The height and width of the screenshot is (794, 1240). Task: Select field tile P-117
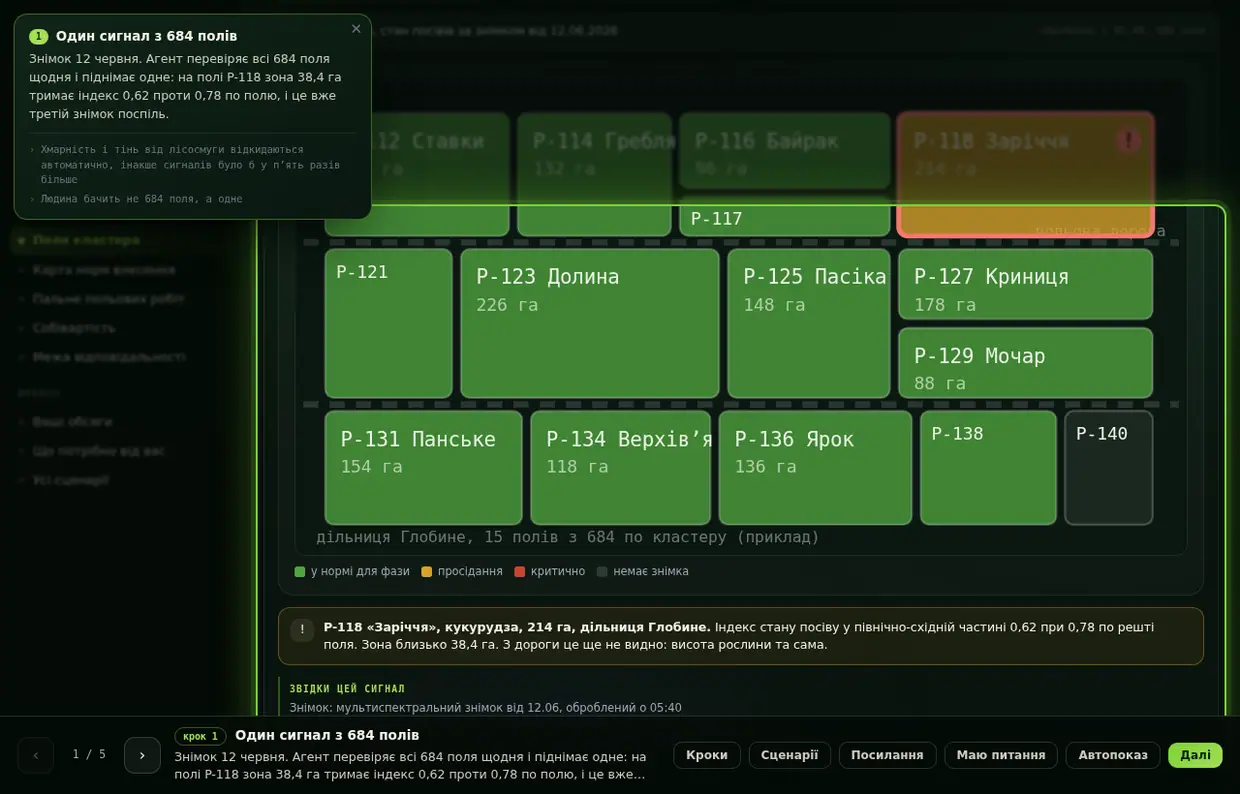(785, 219)
